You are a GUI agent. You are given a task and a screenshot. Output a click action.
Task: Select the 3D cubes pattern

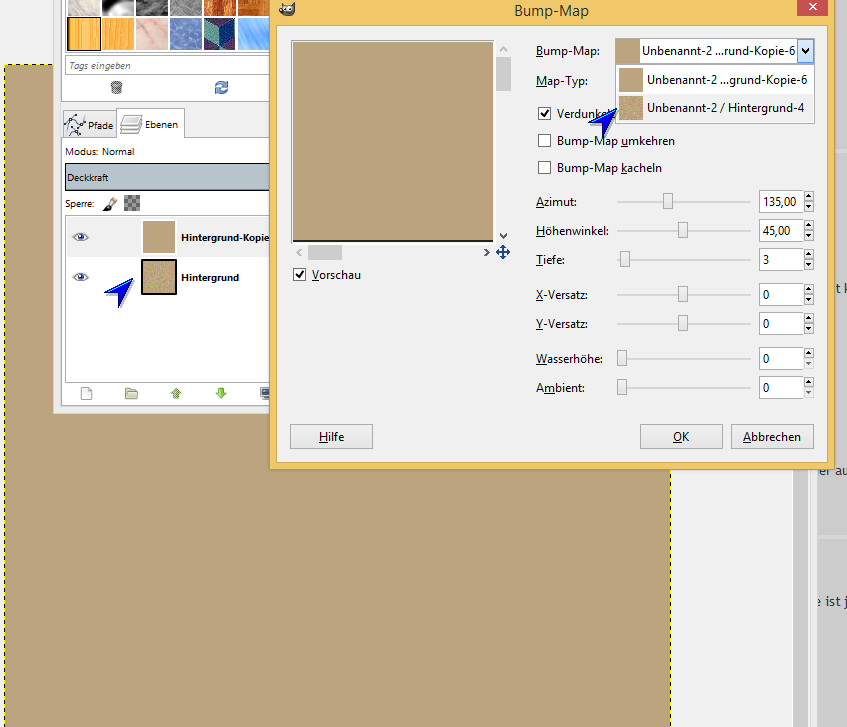(220, 33)
